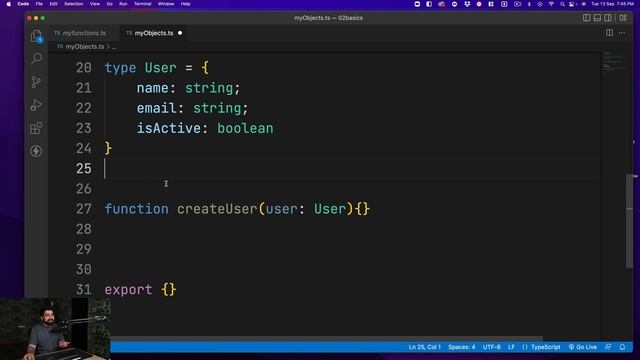Screen dimensions: 640x360
Task: Open Spotlight search in macOS menu bar
Action: [562, 4]
